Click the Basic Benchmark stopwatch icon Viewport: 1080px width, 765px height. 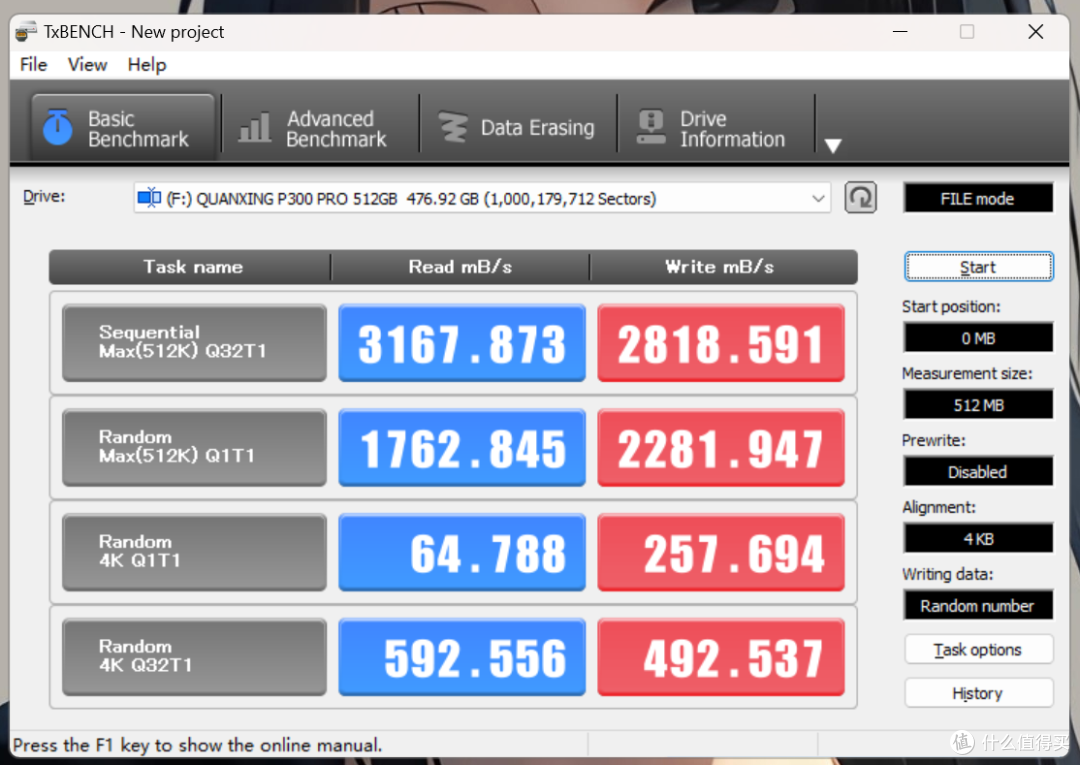(x=57, y=127)
